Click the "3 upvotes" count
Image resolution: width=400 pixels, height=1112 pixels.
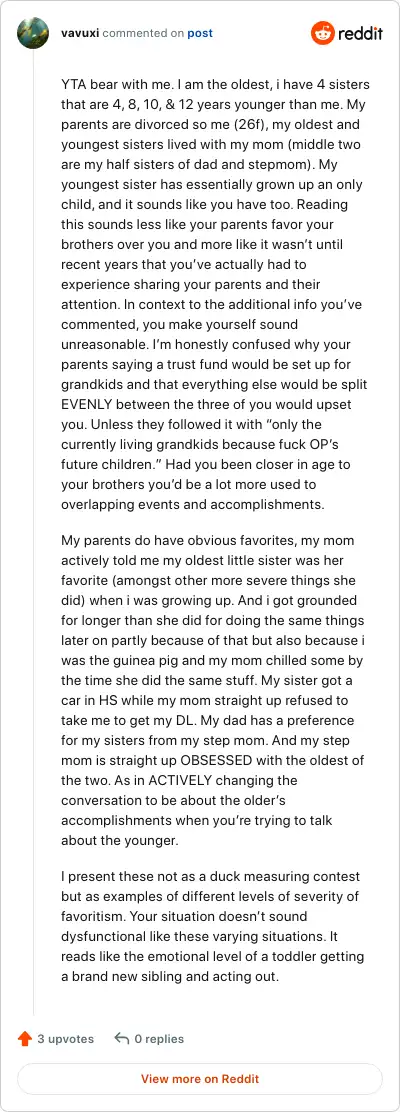point(65,1039)
